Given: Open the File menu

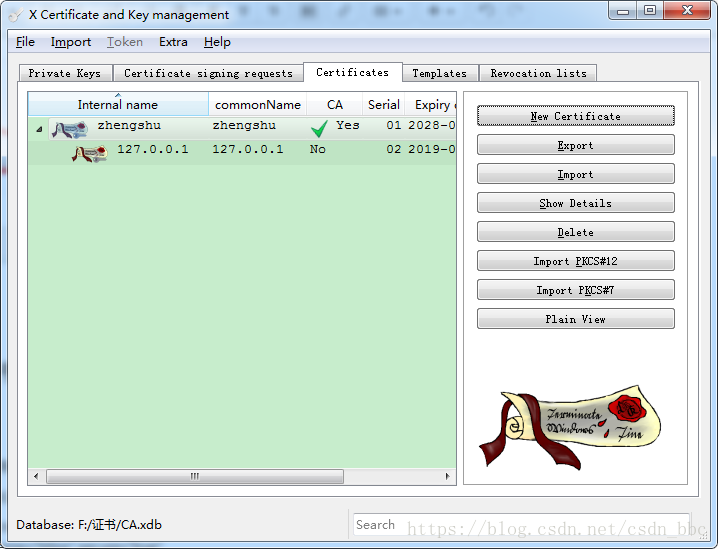Looking at the screenshot, I should pos(25,42).
